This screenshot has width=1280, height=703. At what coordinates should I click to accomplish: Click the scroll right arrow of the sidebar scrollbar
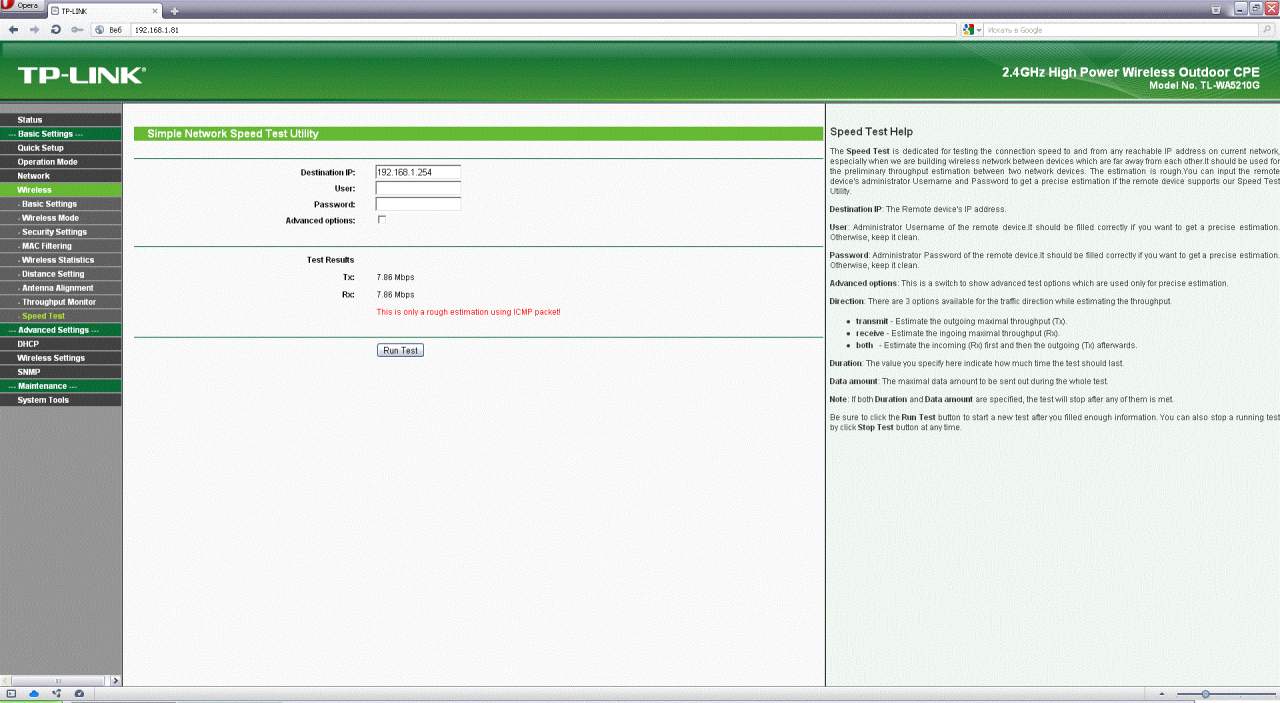(x=116, y=680)
